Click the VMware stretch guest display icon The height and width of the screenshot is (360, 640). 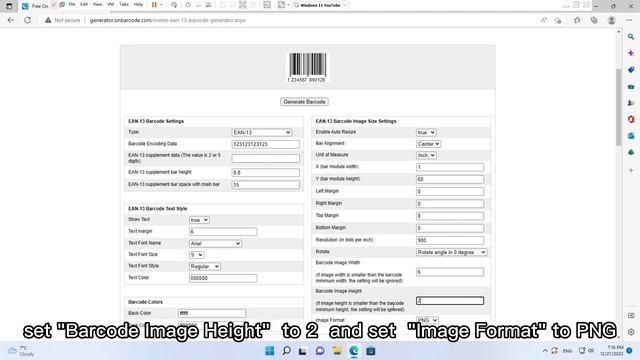281,5
